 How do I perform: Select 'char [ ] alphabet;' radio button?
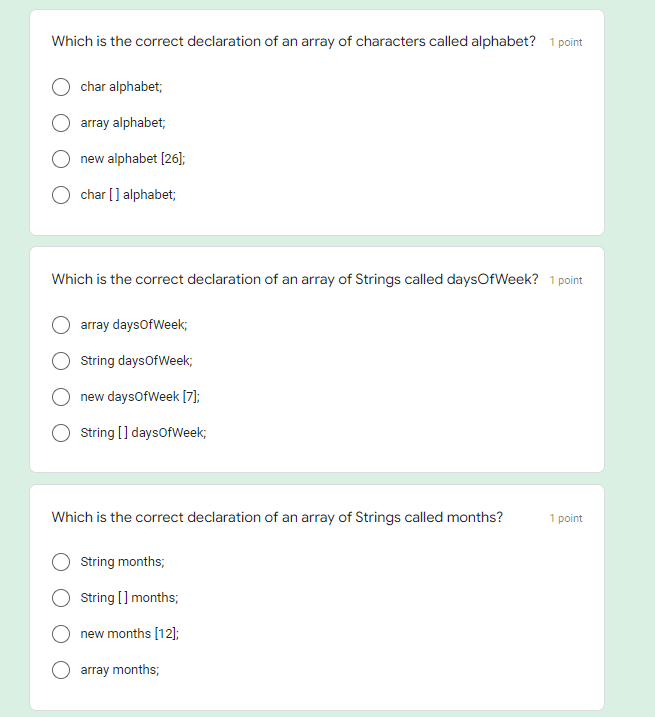pos(61,195)
